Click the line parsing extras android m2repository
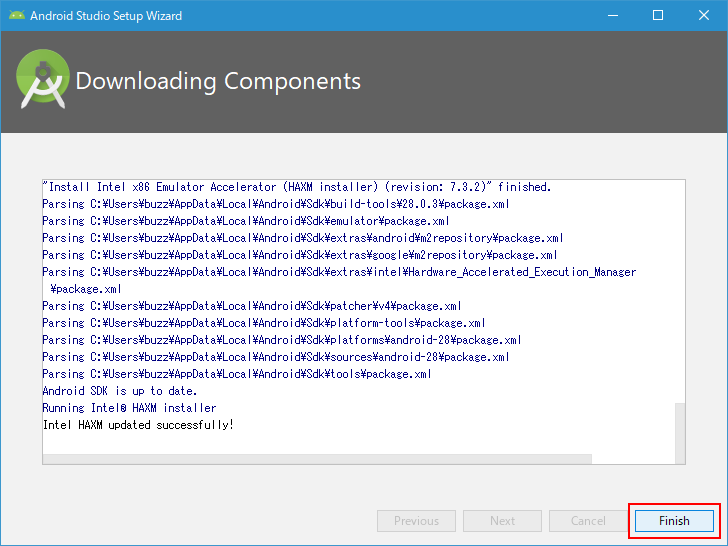Image resolution: width=728 pixels, height=546 pixels. pyautogui.click(x=303, y=238)
